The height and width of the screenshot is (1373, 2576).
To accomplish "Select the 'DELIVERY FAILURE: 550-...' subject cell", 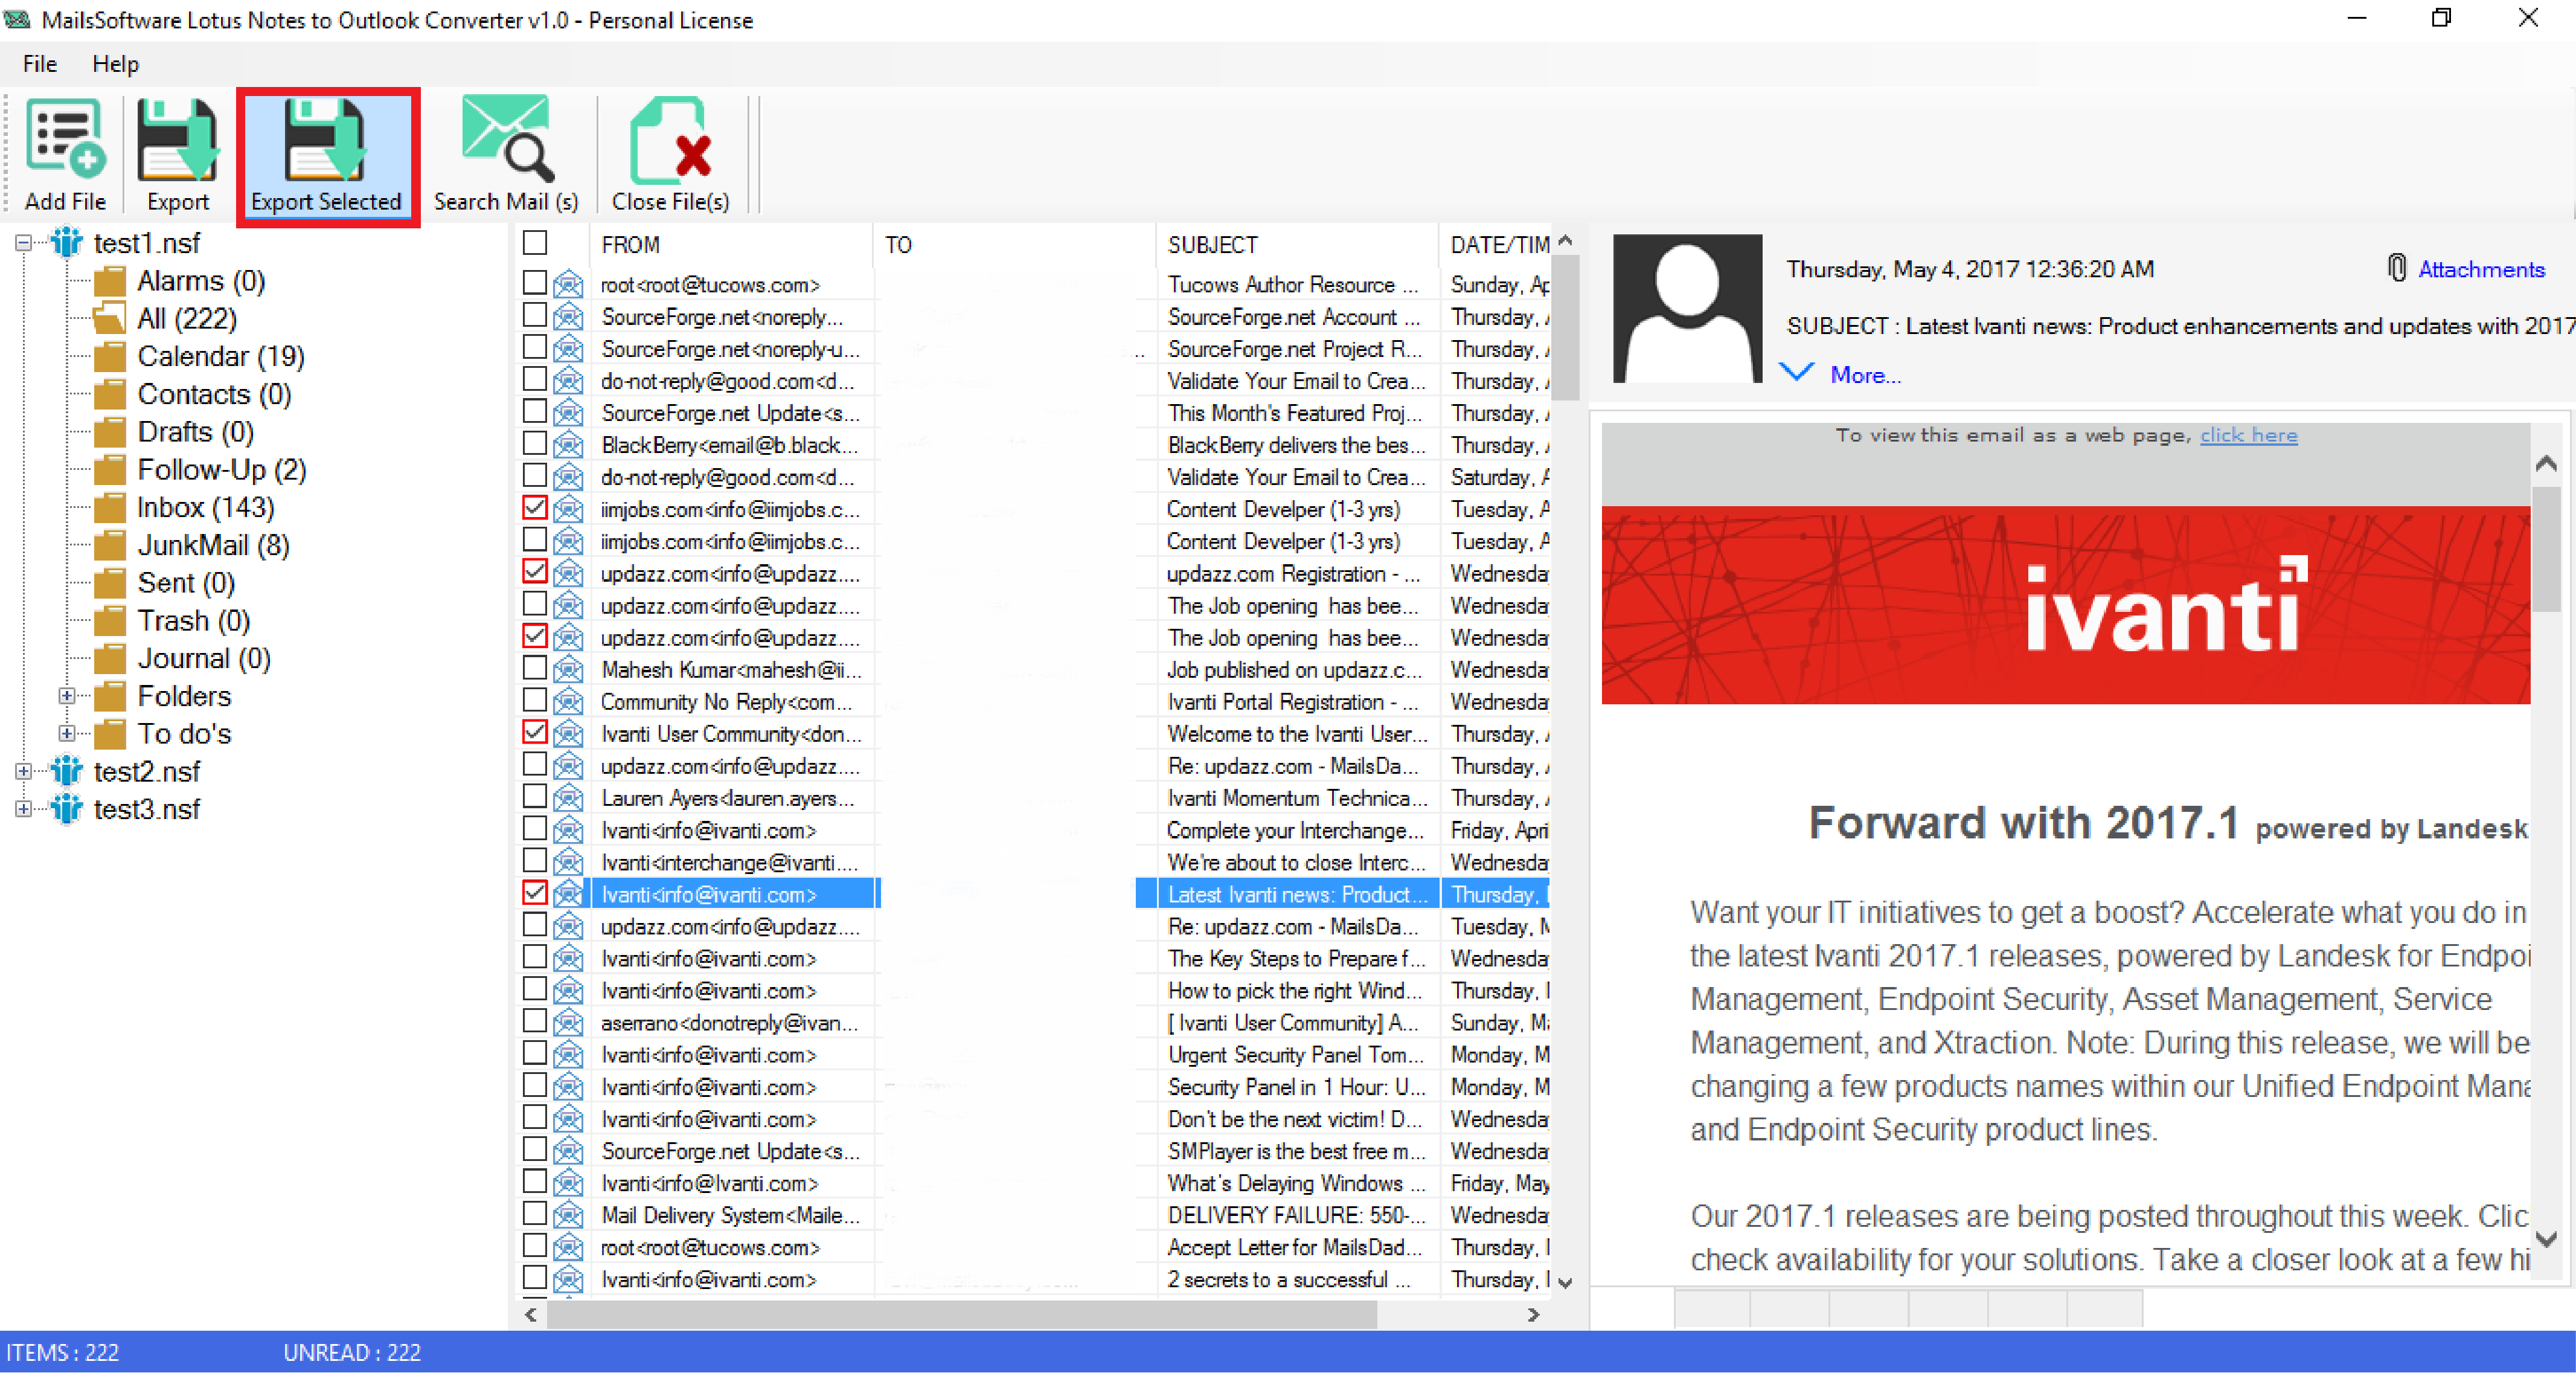I will pos(1297,1215).
